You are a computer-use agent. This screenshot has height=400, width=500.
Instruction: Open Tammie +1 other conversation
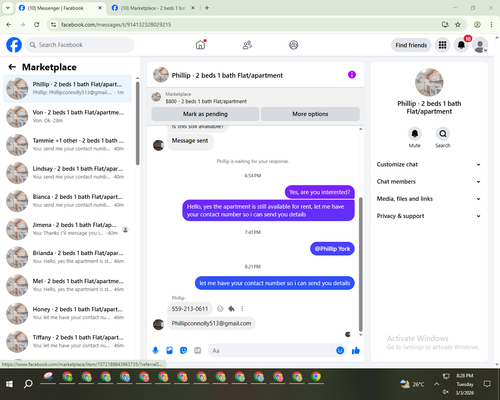click(x=67, y=145)
